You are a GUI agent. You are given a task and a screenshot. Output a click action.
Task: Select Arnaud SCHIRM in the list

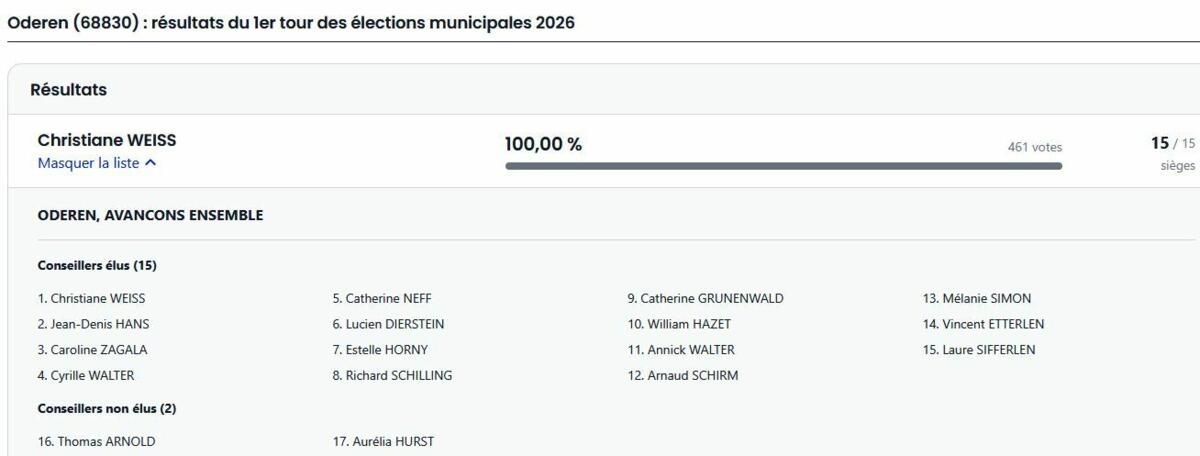(683, 376)
